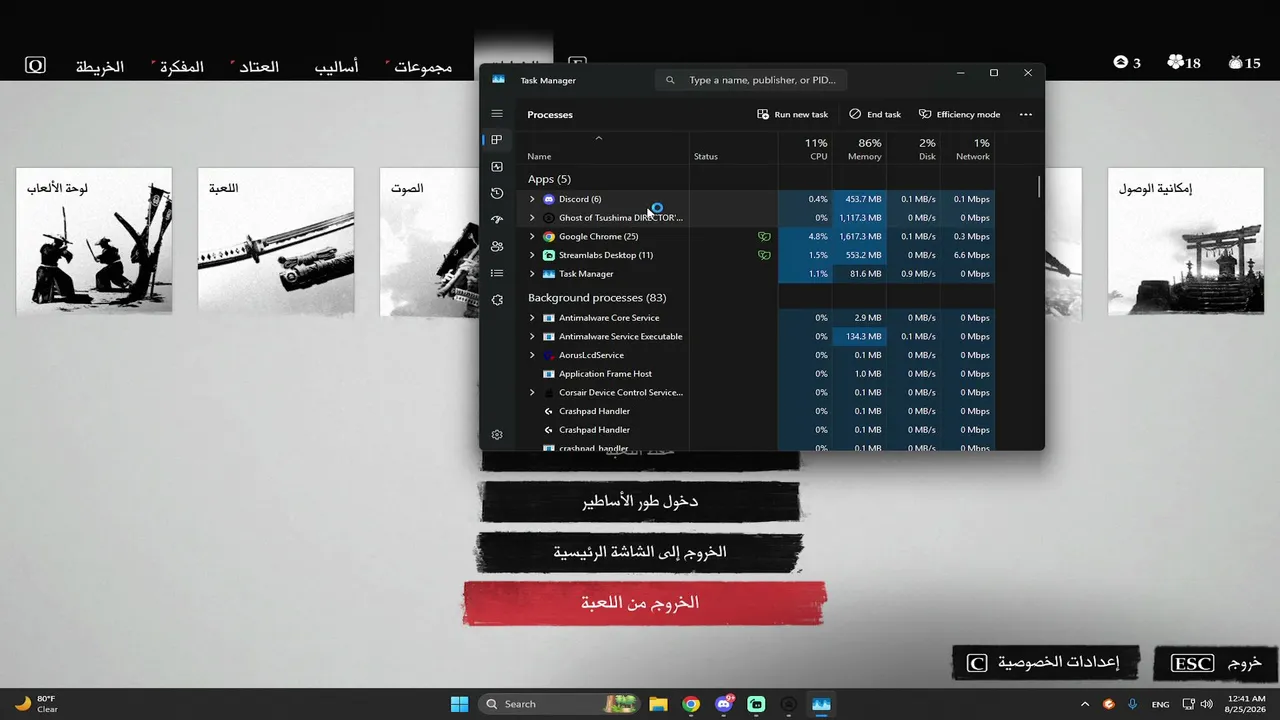The height and width of the screenshot is (720, 1280).
Task: Open File Explorer from taskbar
Action: click(x=657, y=704)
